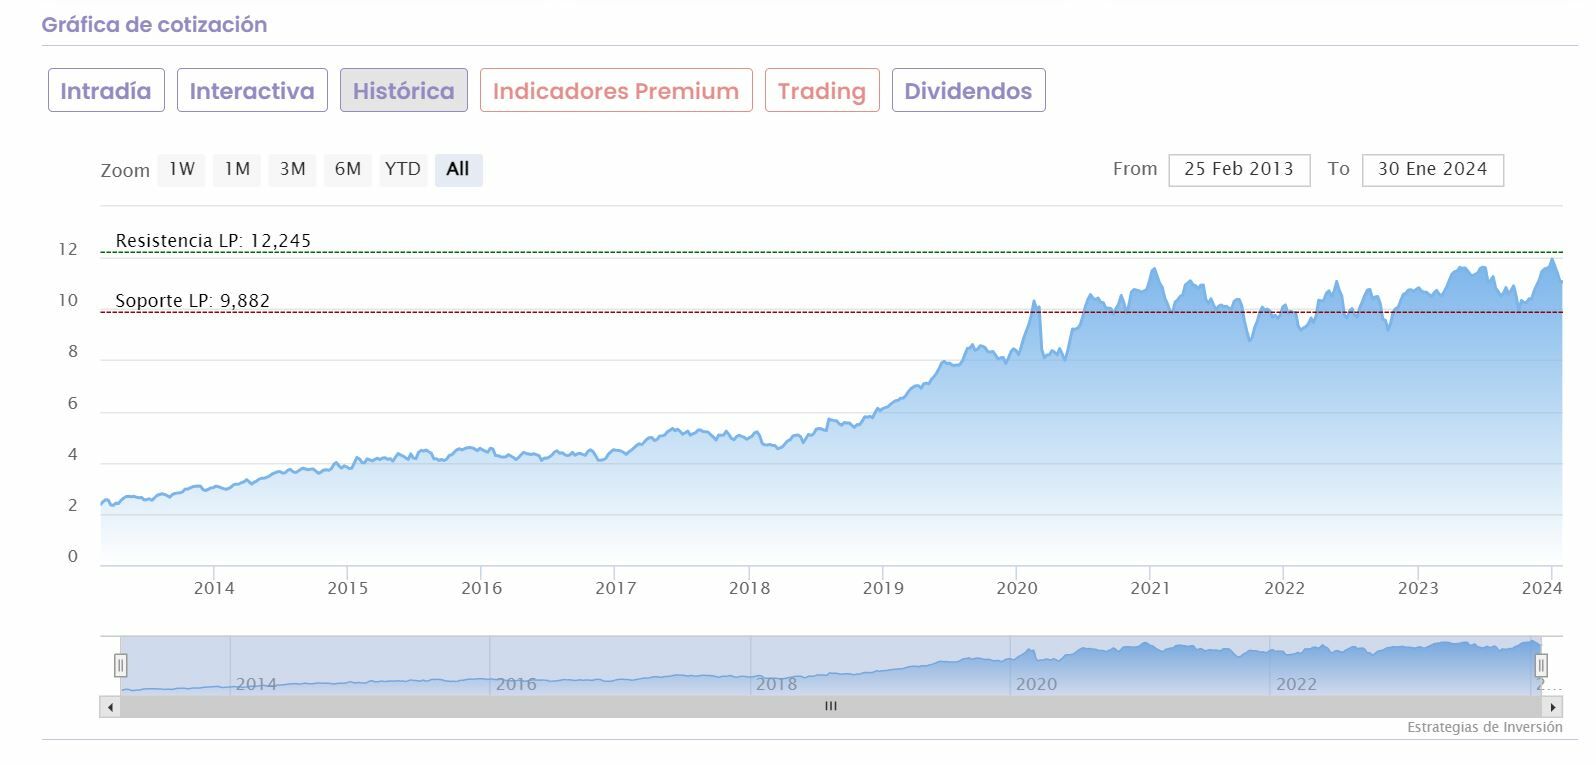Open the Intradía chart tab
Viewport: 1596px width, 765px height.
pyautogui.click(x=106, y=91)
